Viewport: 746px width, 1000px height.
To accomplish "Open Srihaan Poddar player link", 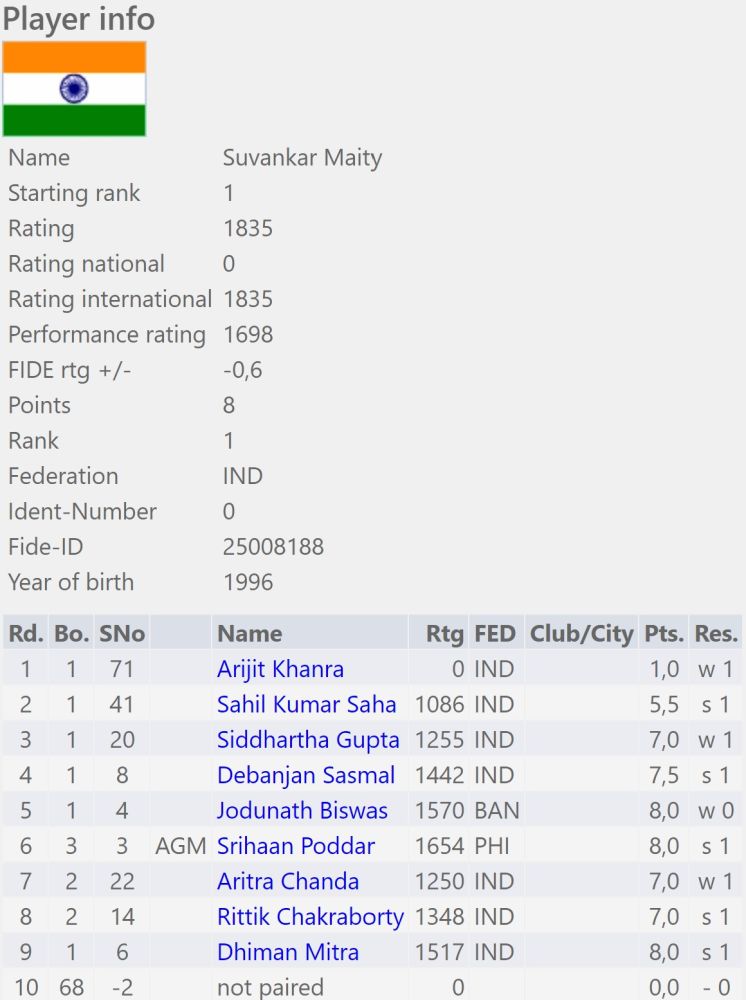I will pyautogui.click(x=296, y=846).
